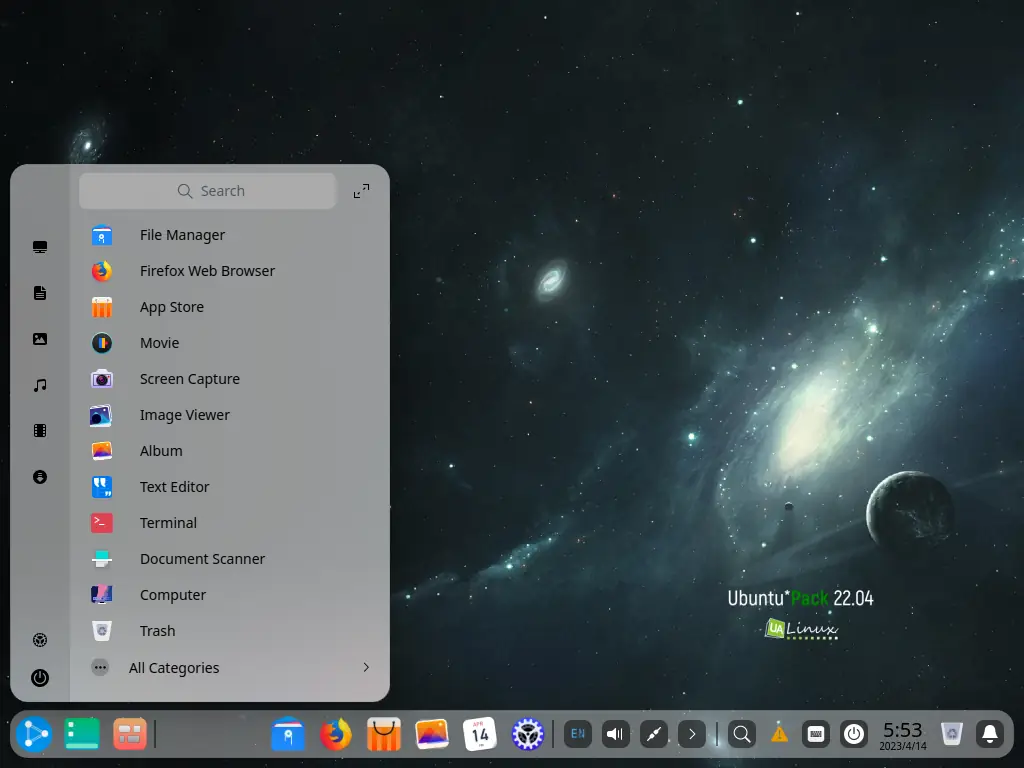
Task: Click the yellow warning tray icon
Action: click(x=779, y=735)
